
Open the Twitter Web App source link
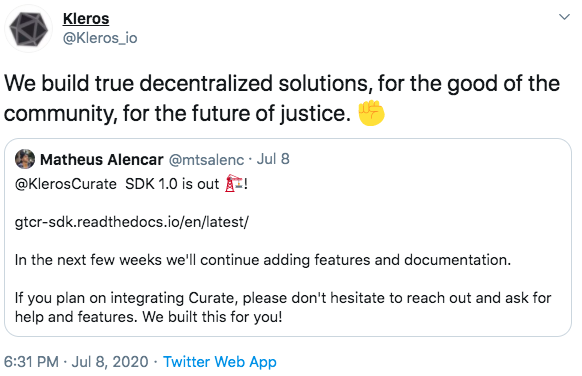(x=220, y=362)
